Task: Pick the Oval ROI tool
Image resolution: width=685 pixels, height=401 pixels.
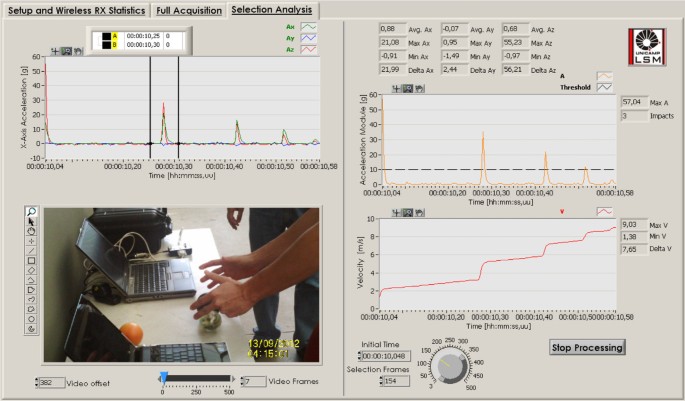Action: (x=31, y=319)
